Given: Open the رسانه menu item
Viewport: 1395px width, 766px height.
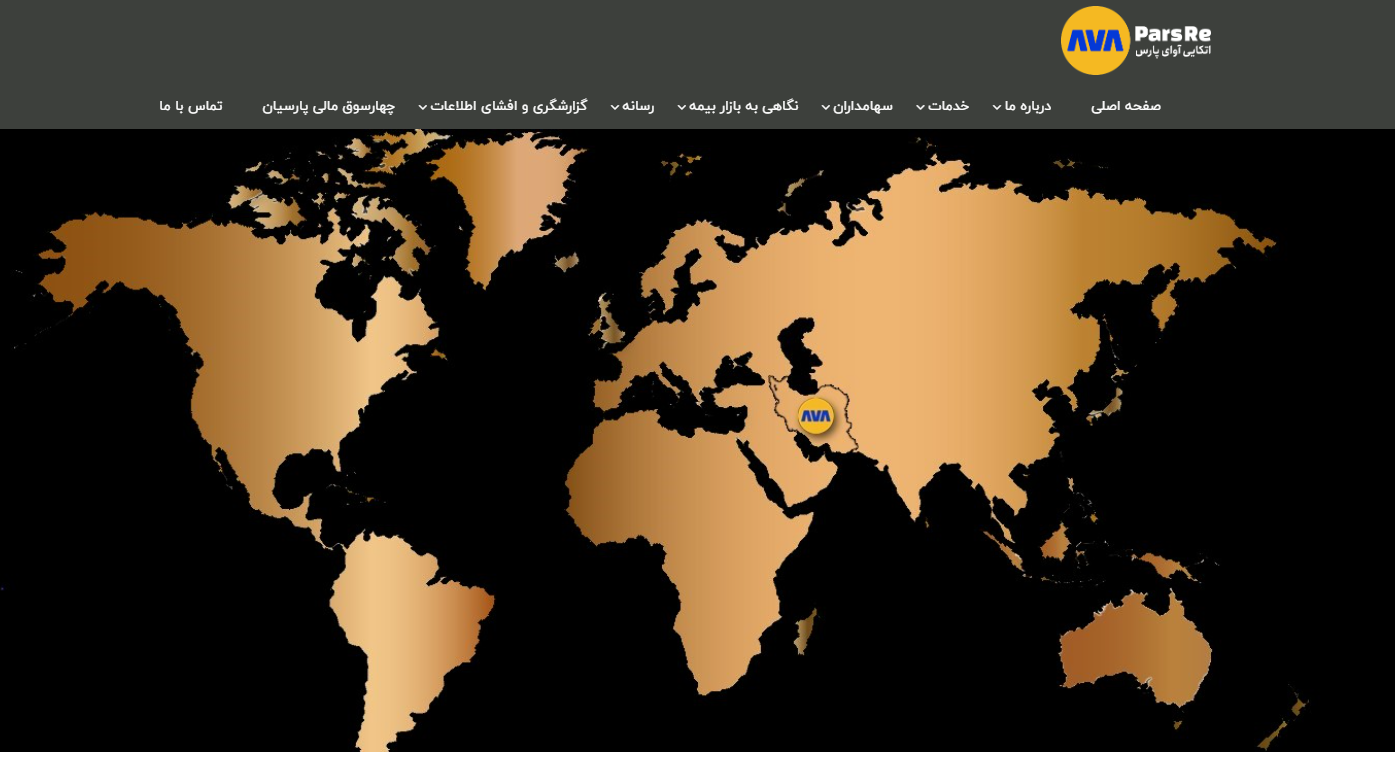Looking at the screenshot, I should 638,106.
